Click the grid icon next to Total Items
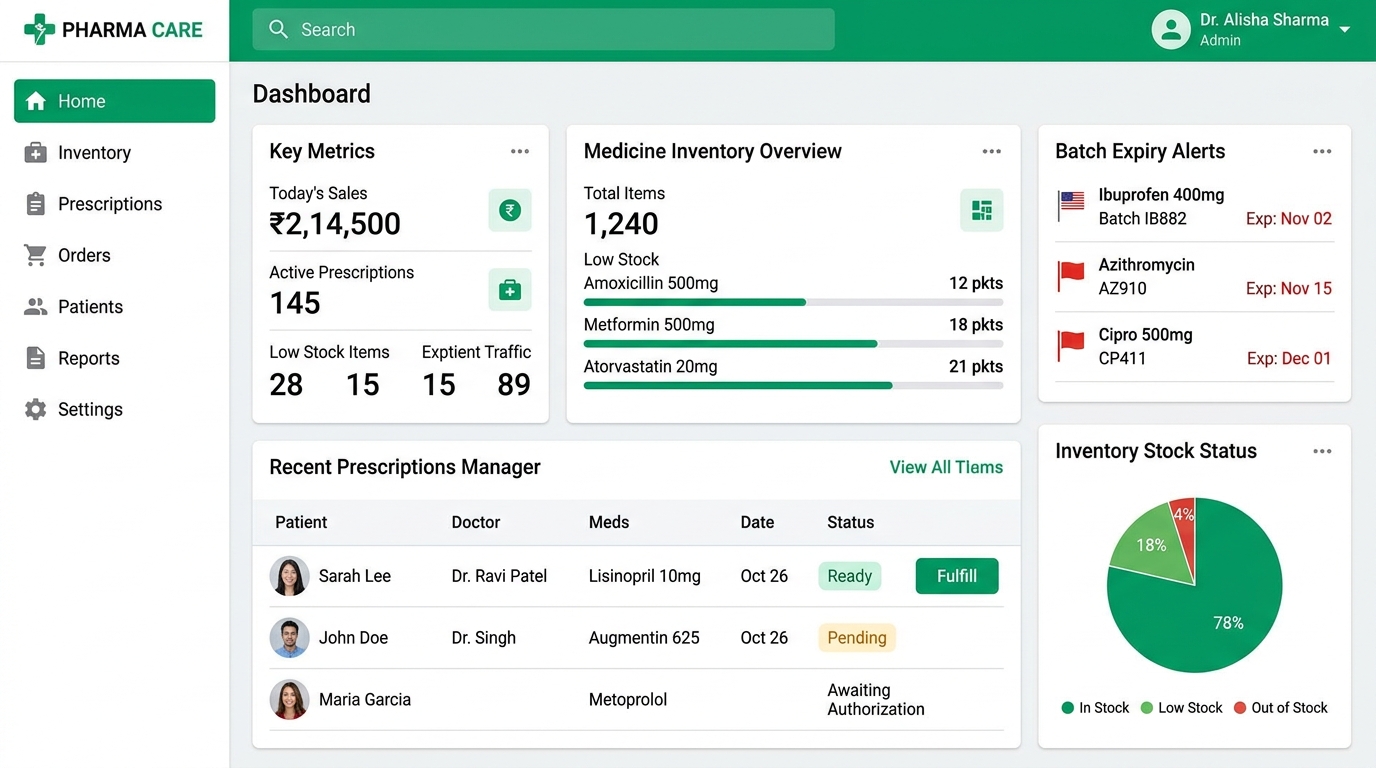1376x768 pixels. 982,210
